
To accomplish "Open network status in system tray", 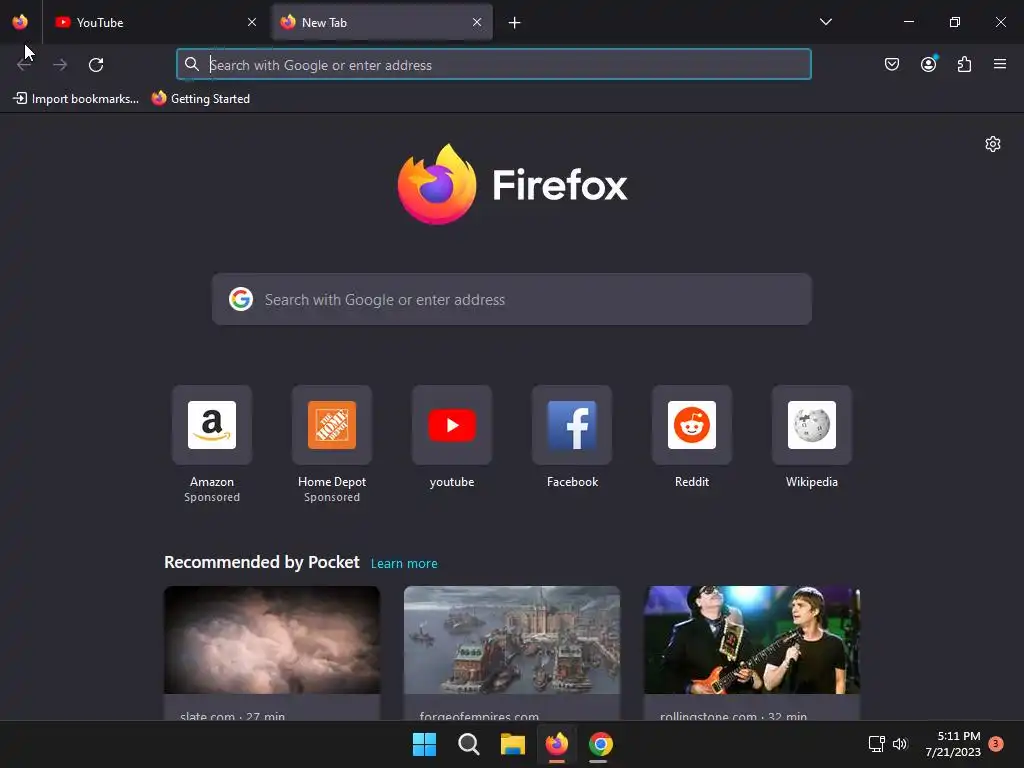I will click(x=876, y=744).
